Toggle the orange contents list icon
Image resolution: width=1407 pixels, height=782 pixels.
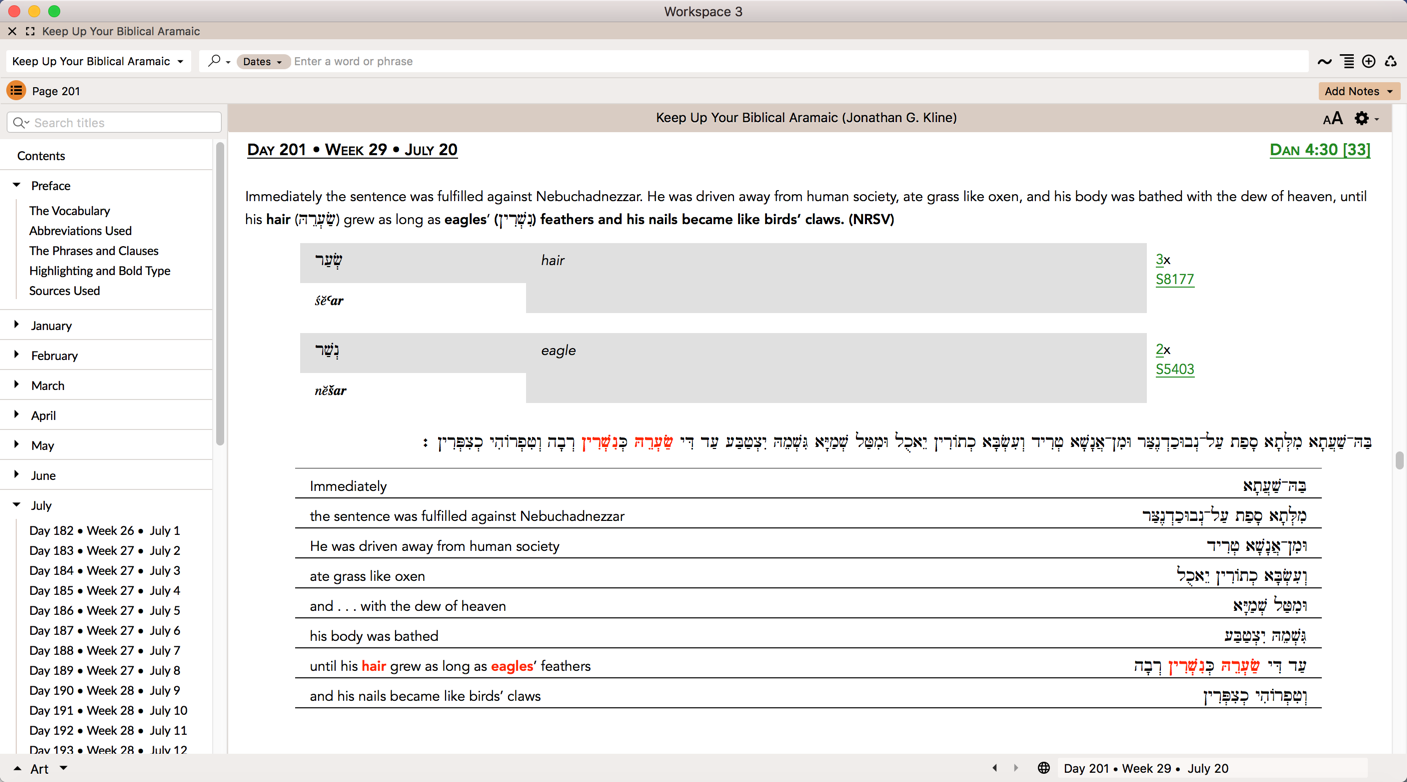pos(16,91)
